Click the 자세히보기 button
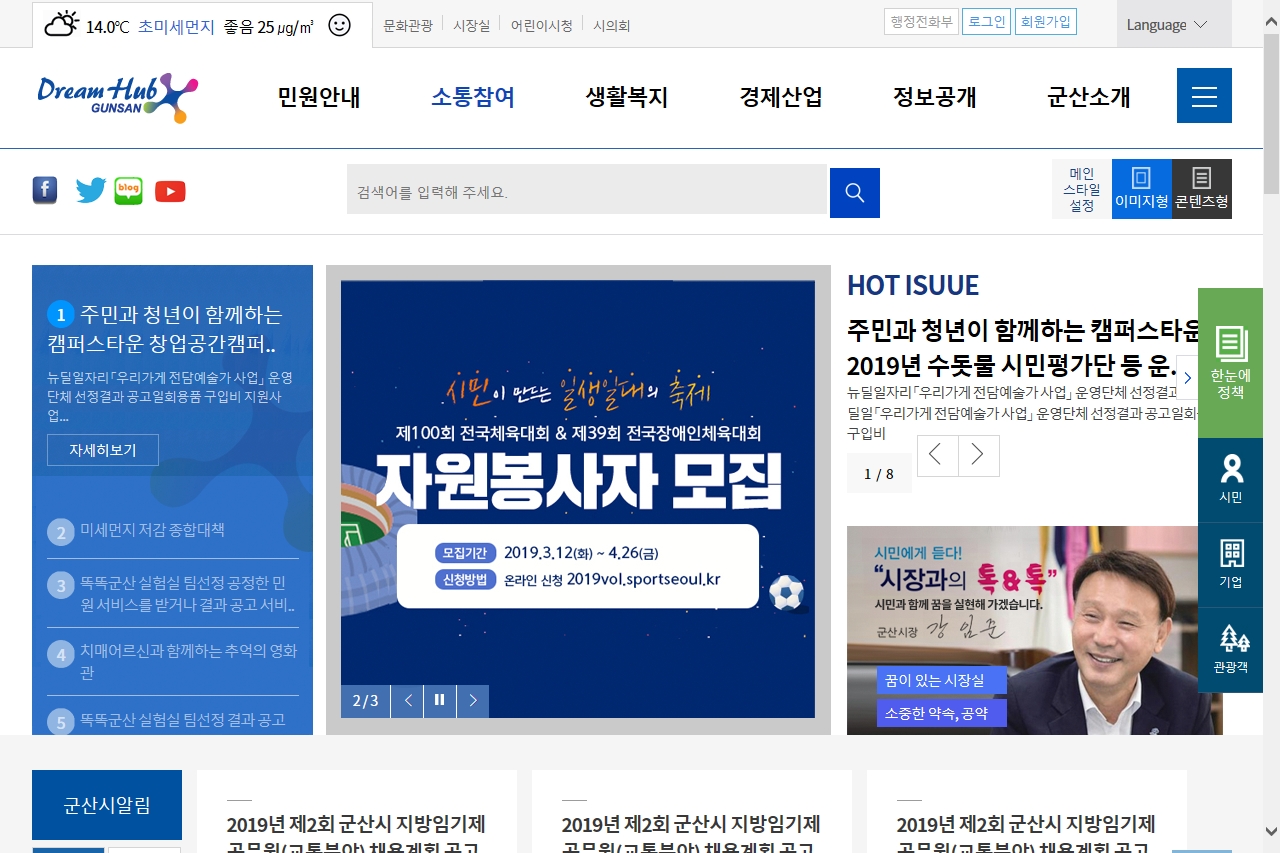The image size is (1280, 853). point(102,450)
